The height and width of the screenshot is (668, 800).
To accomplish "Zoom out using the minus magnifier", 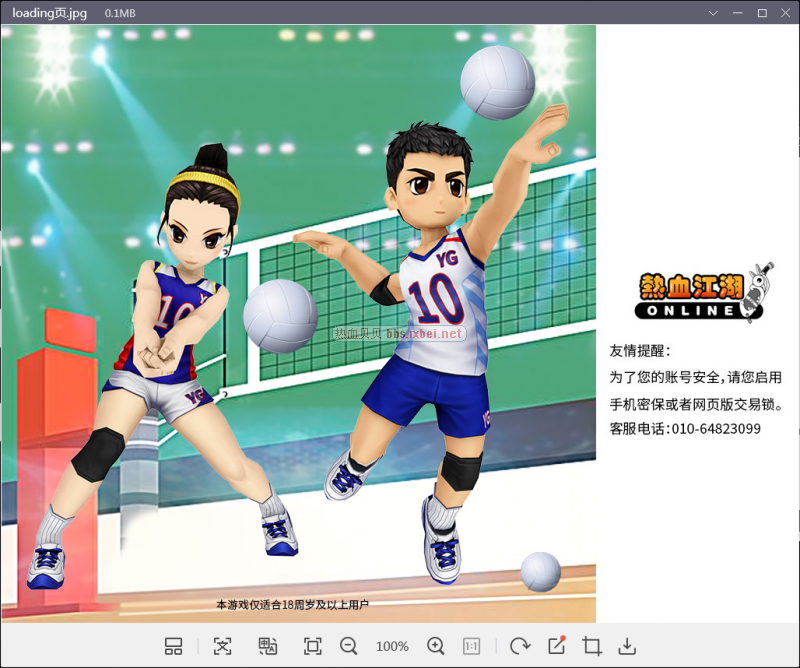I will [348, 646].
